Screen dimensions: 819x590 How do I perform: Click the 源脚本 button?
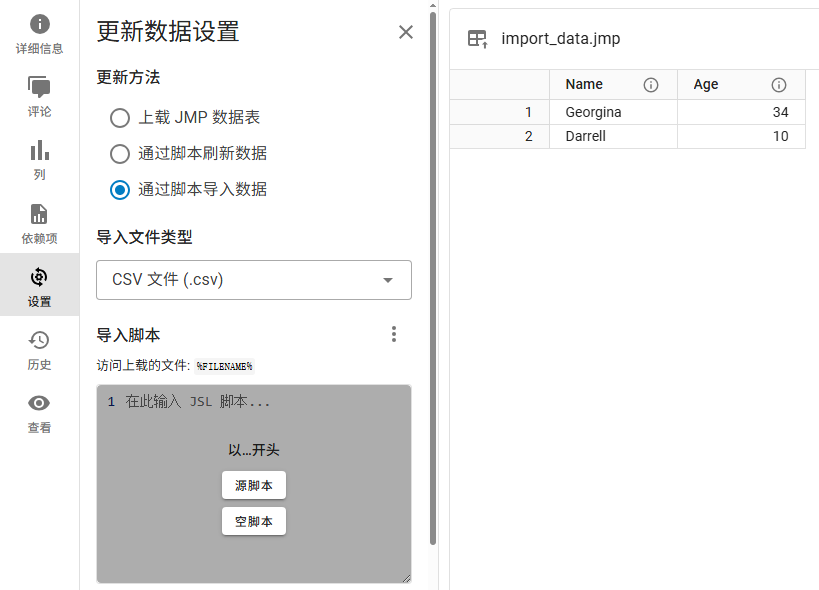(x=254, y=485)
